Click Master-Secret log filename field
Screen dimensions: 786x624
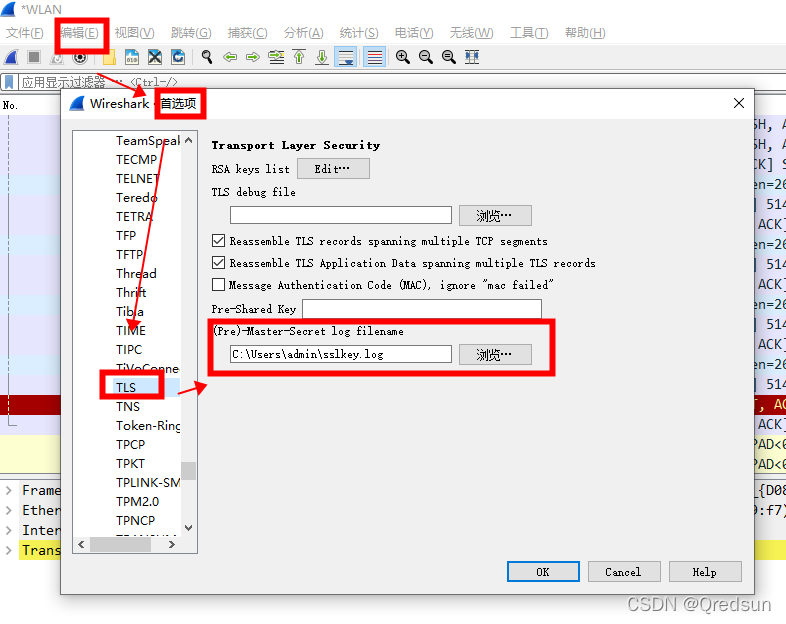(x=341, y=354)
